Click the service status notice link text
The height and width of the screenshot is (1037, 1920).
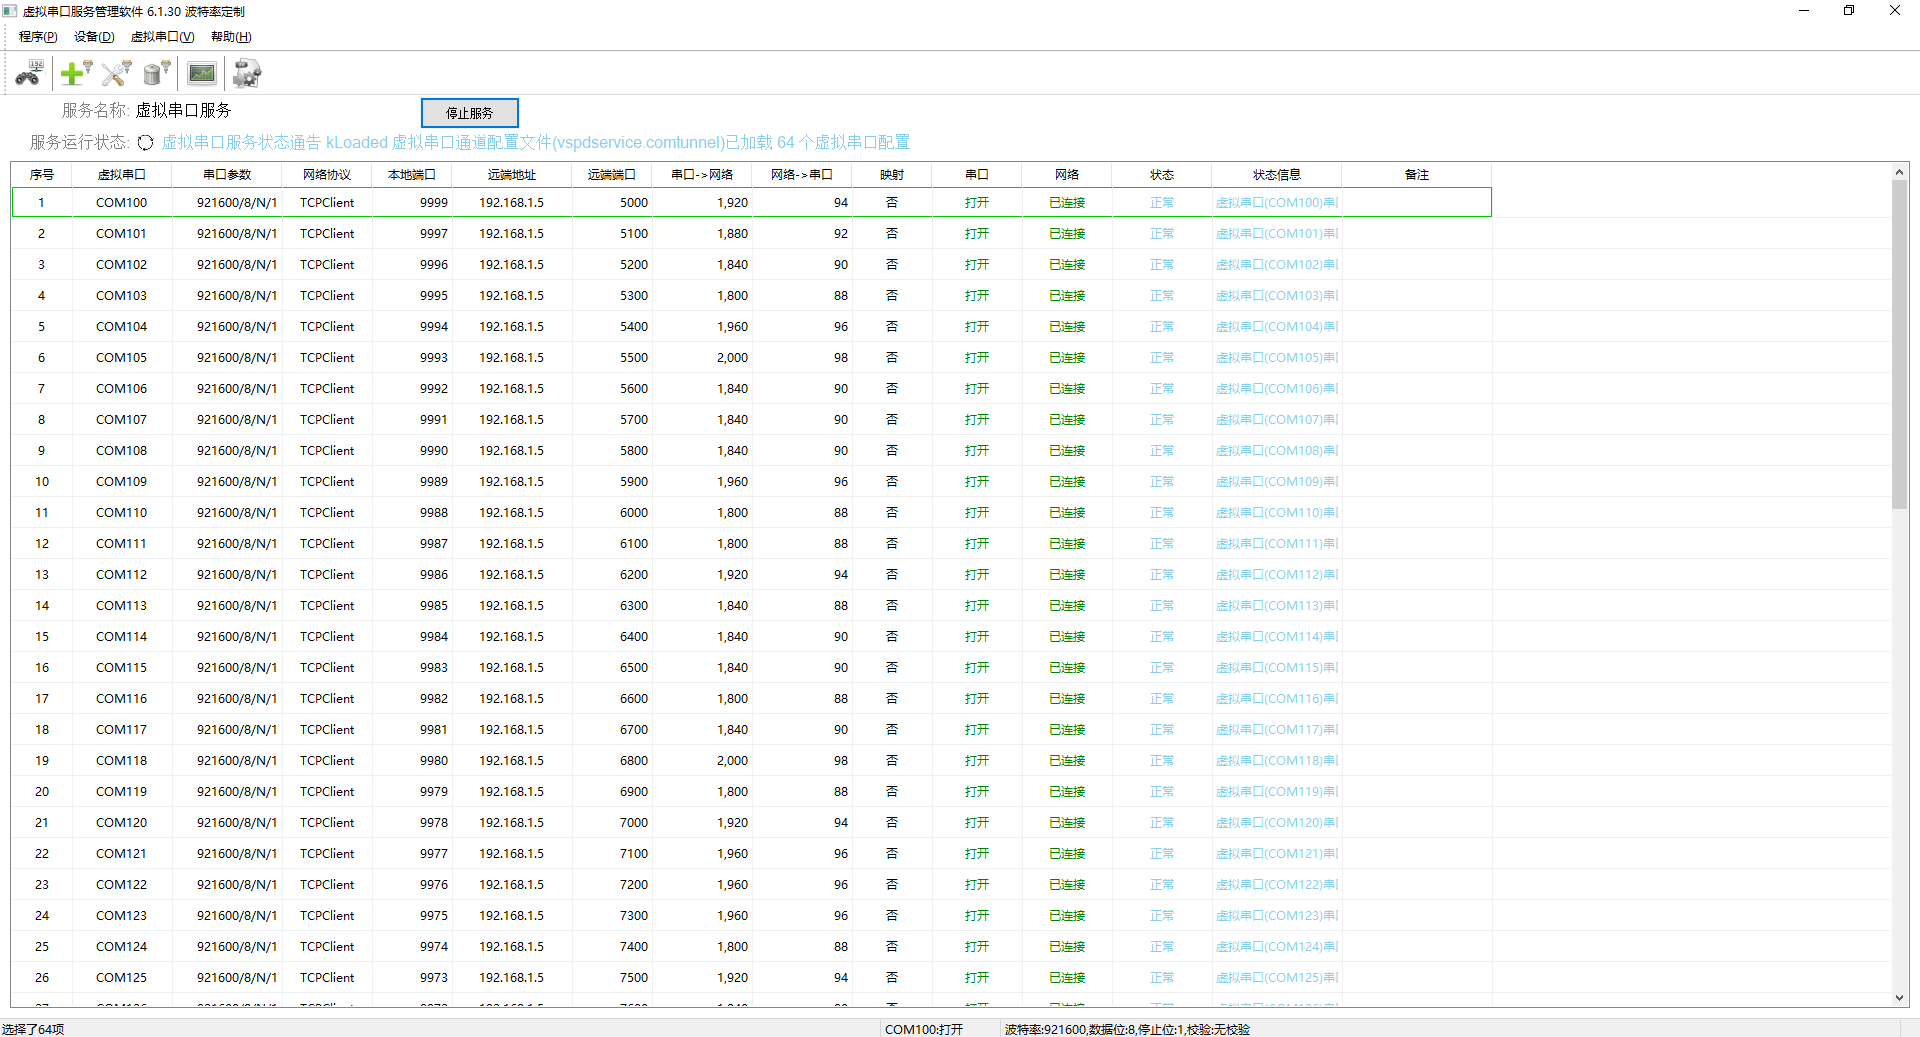(x=535, y=143)
